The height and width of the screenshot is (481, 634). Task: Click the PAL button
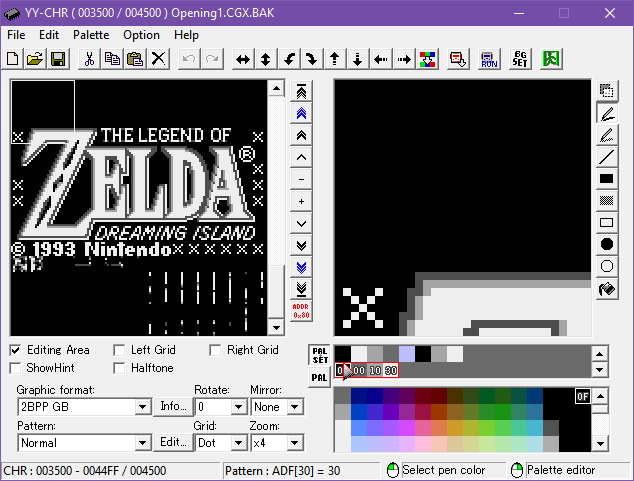pyautogui.click(x=319, y=378)
